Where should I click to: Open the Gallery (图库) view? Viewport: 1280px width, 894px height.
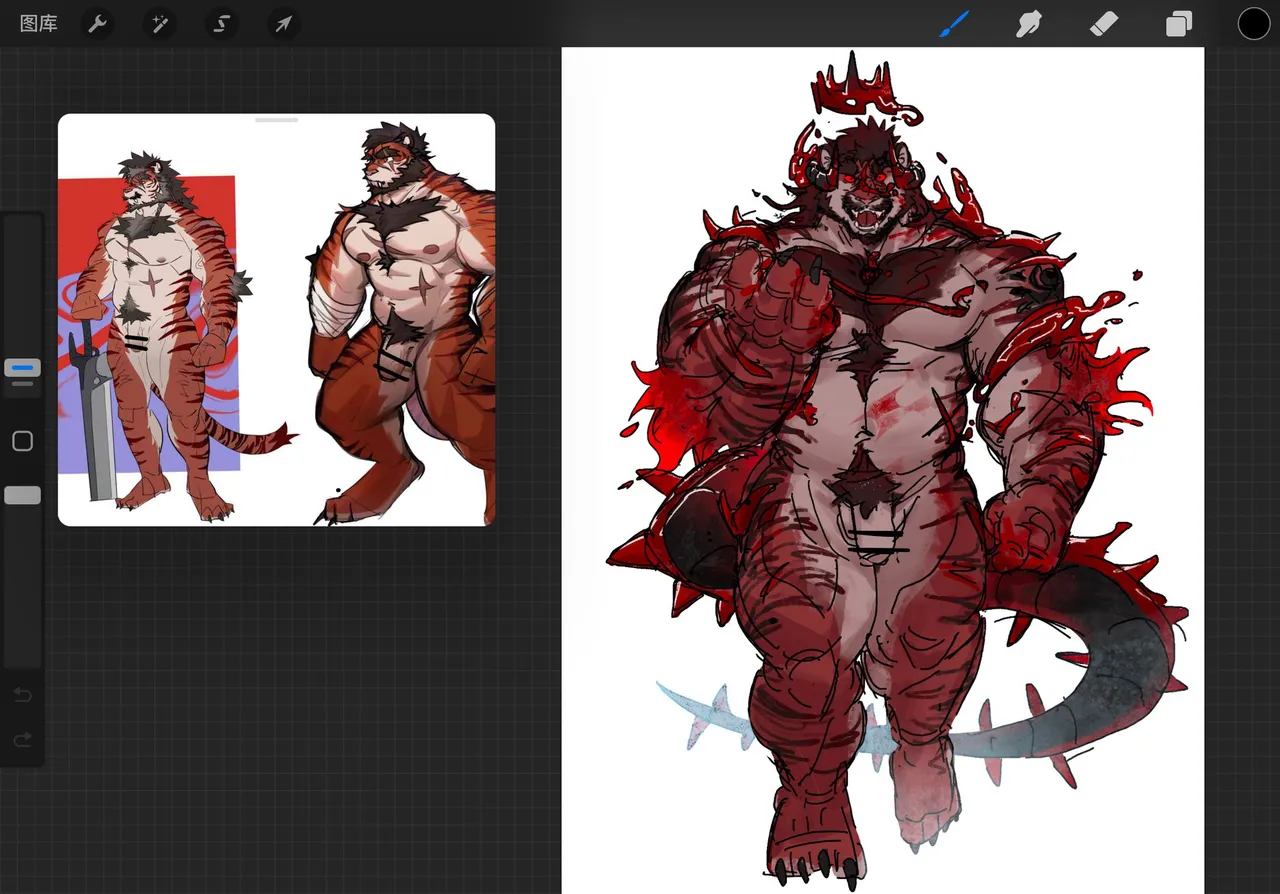tap(39, 24)
